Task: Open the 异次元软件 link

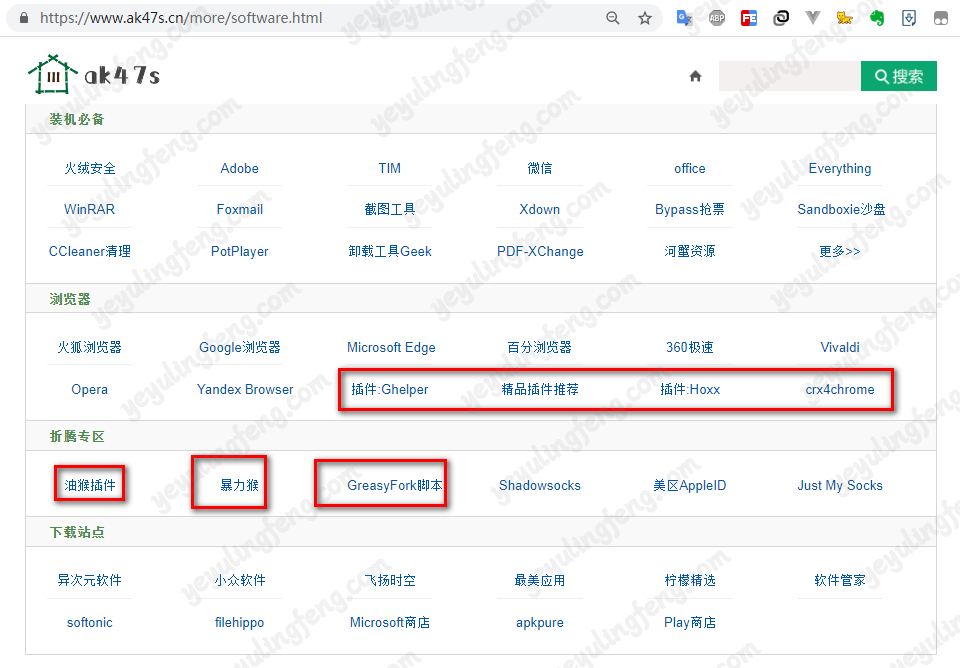Action: point(89,580)
